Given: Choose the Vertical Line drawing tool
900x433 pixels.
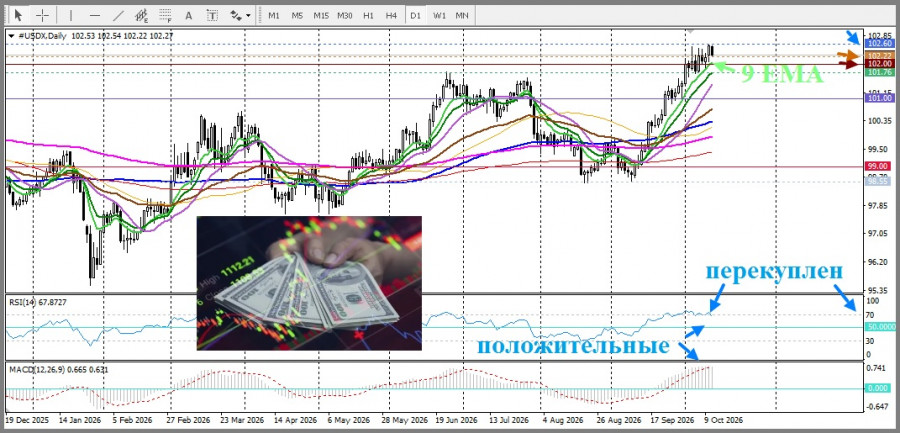Looking at the screenshot, I should 71,16.
